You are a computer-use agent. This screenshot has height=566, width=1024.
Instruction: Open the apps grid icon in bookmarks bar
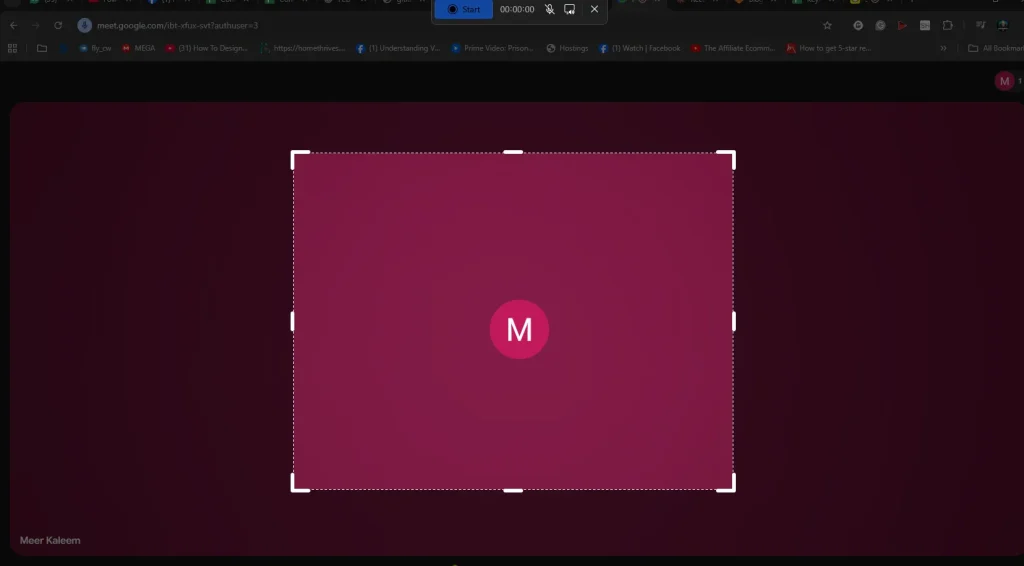[x=12, y=48]
